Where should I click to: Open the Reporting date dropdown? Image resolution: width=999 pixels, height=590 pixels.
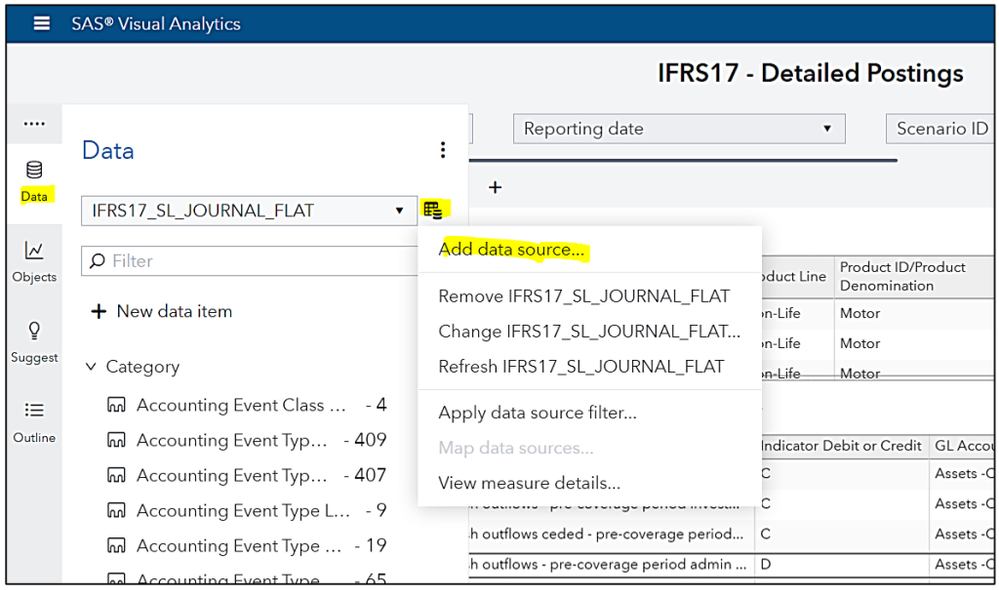(678, 129)
